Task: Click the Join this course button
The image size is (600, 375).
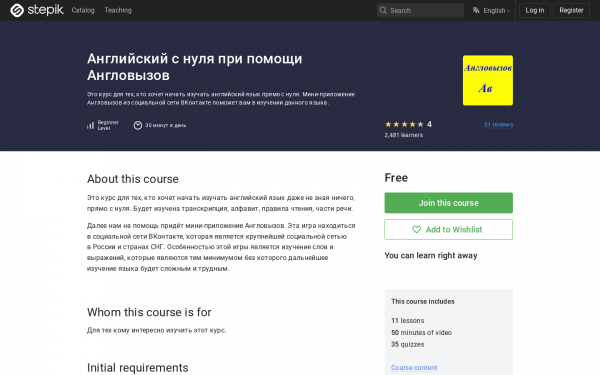Action: click(448, 203)
